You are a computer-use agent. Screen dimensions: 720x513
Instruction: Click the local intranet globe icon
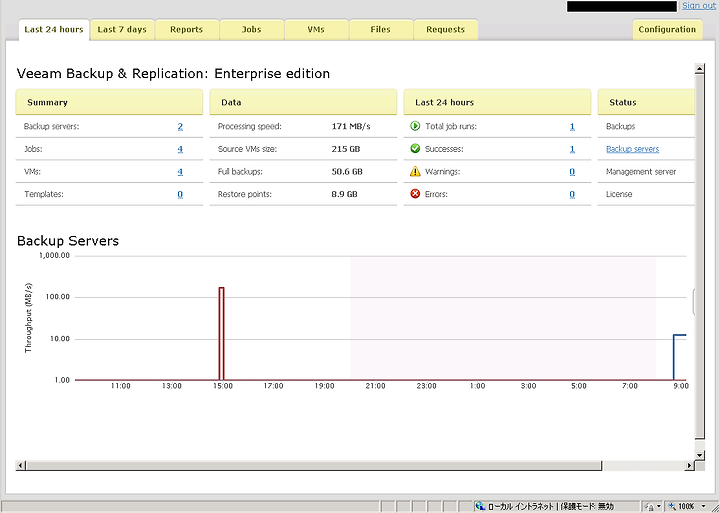[x=480, y=506]
